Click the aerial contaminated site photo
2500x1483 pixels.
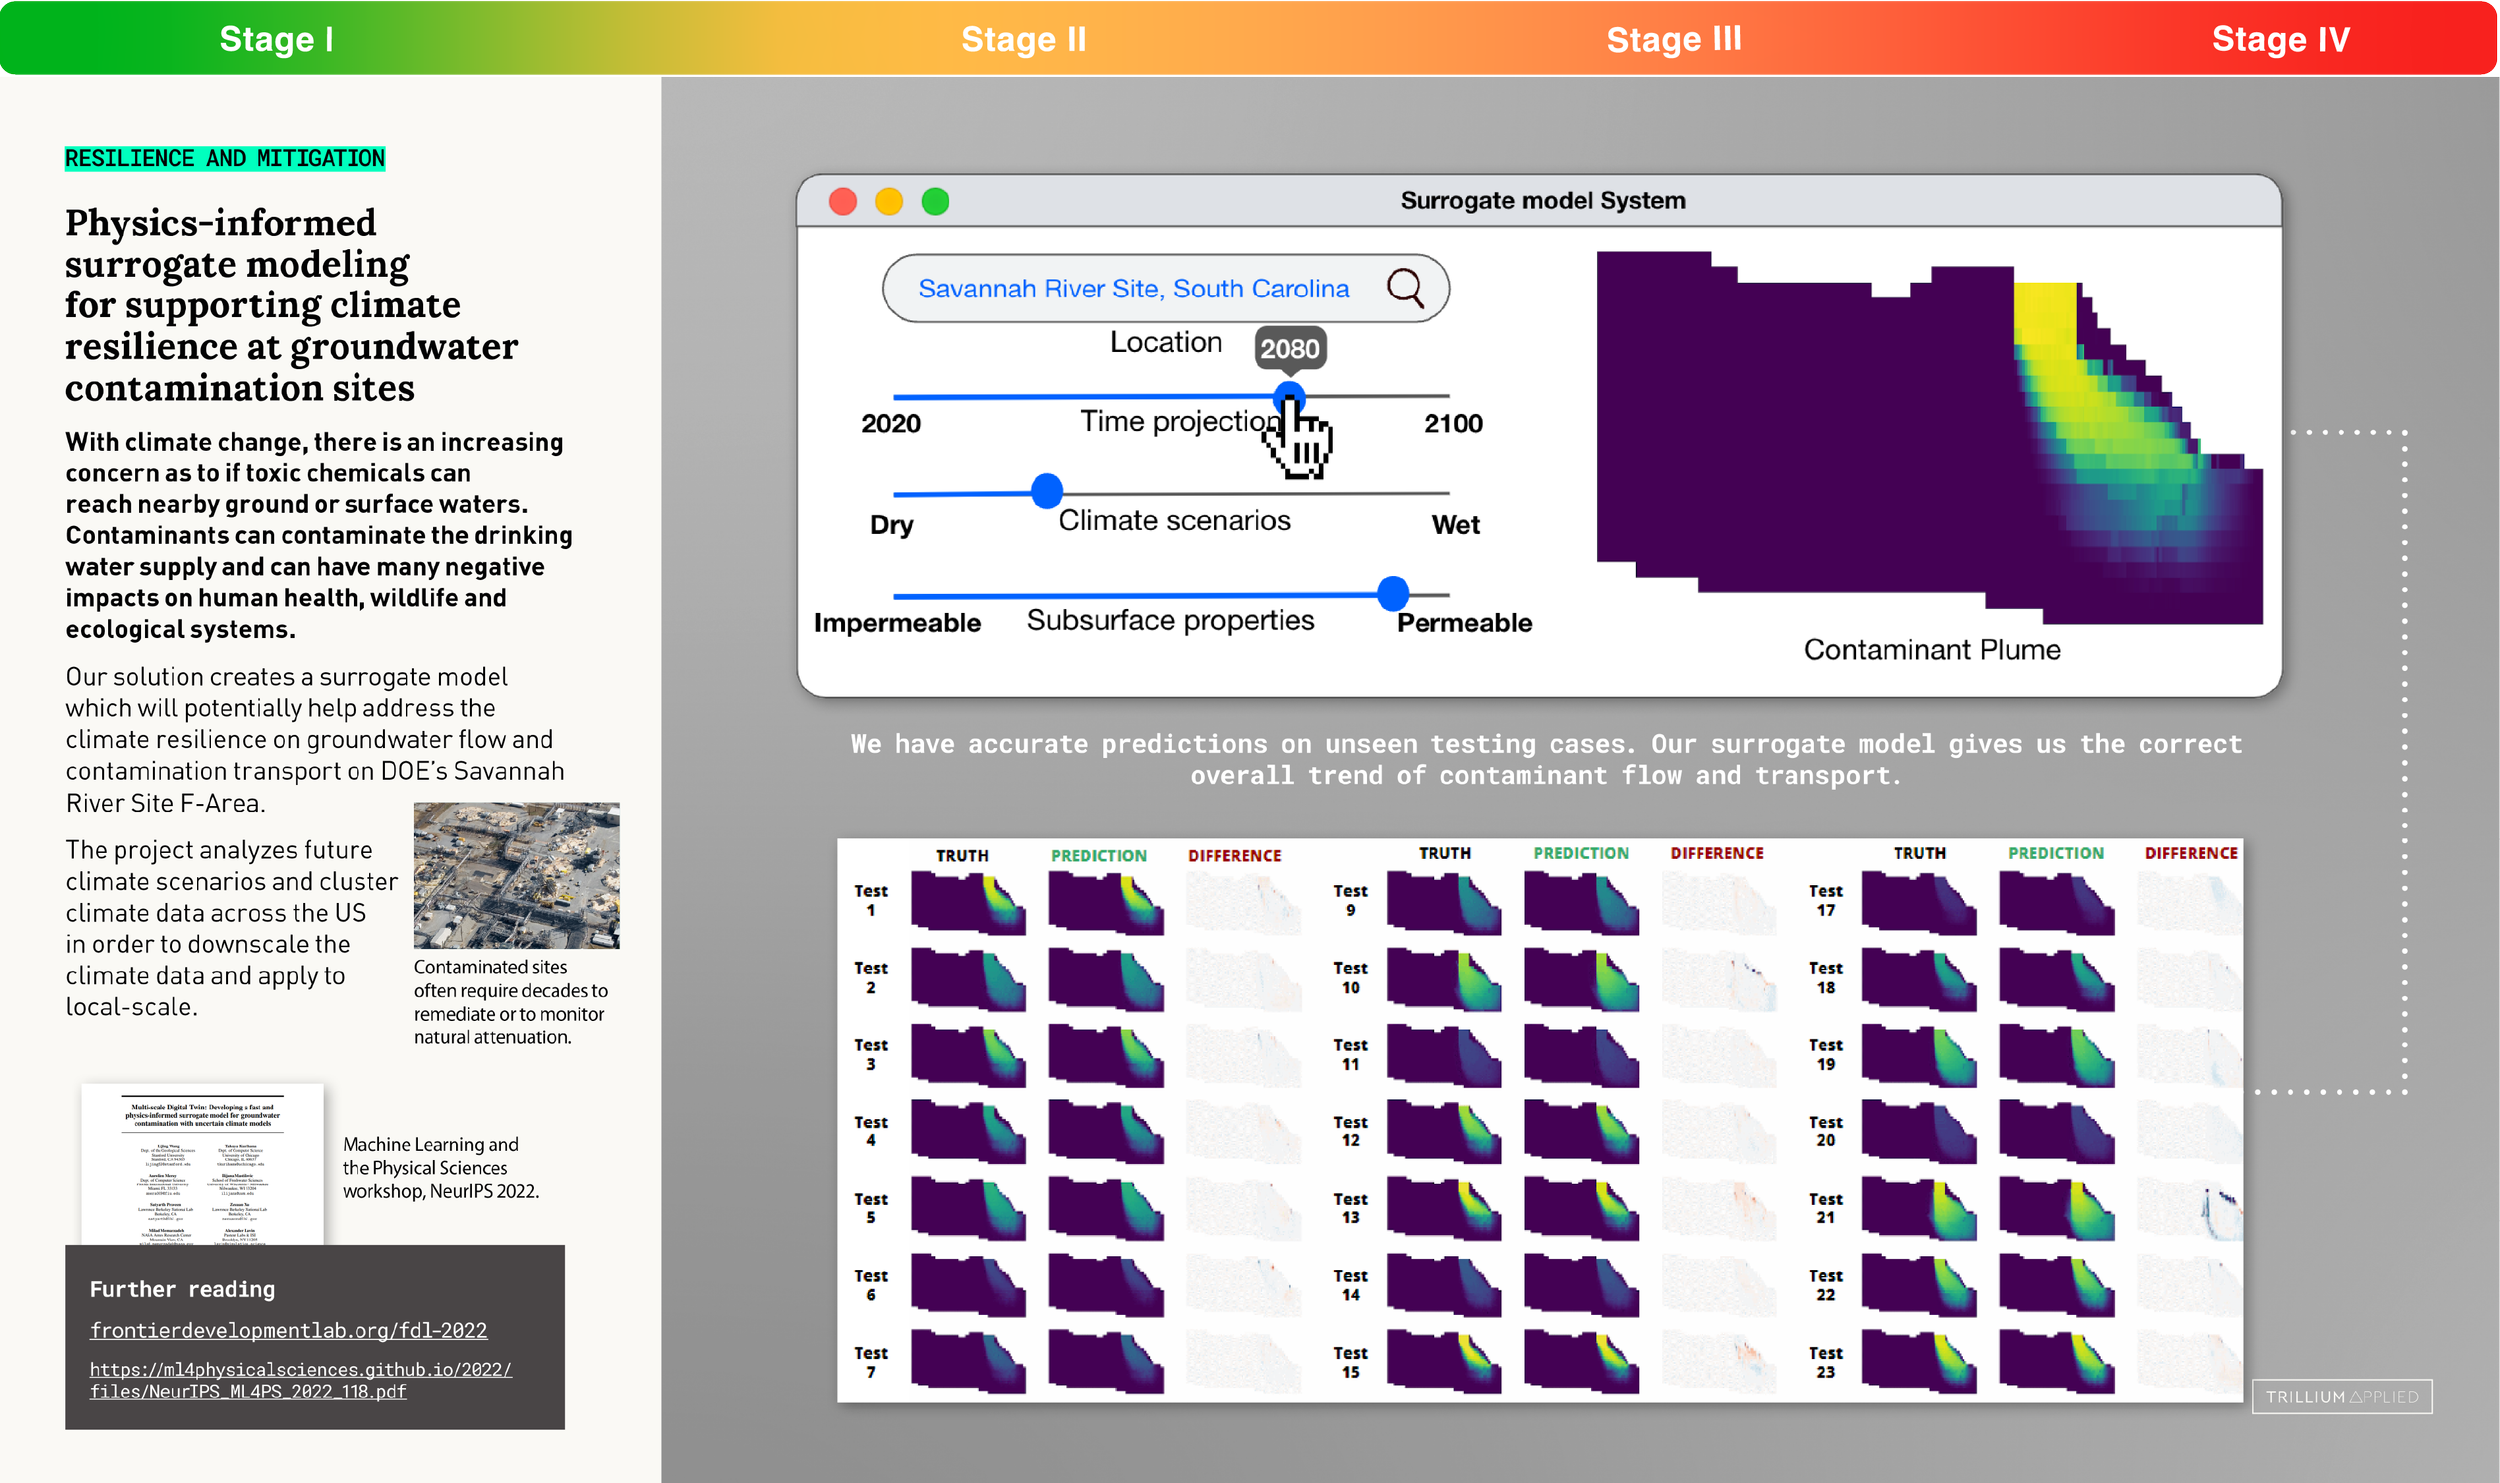(516, 875)
